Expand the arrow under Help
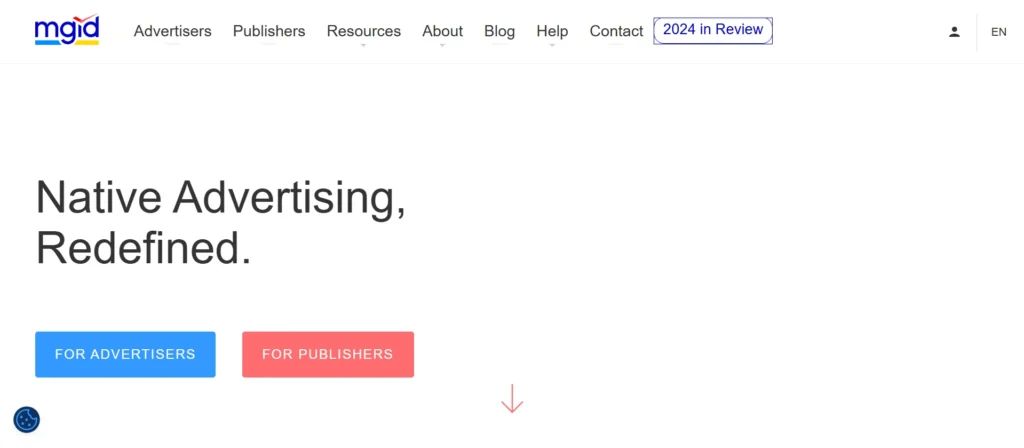 pyautogui.click(x=551, y=46)
